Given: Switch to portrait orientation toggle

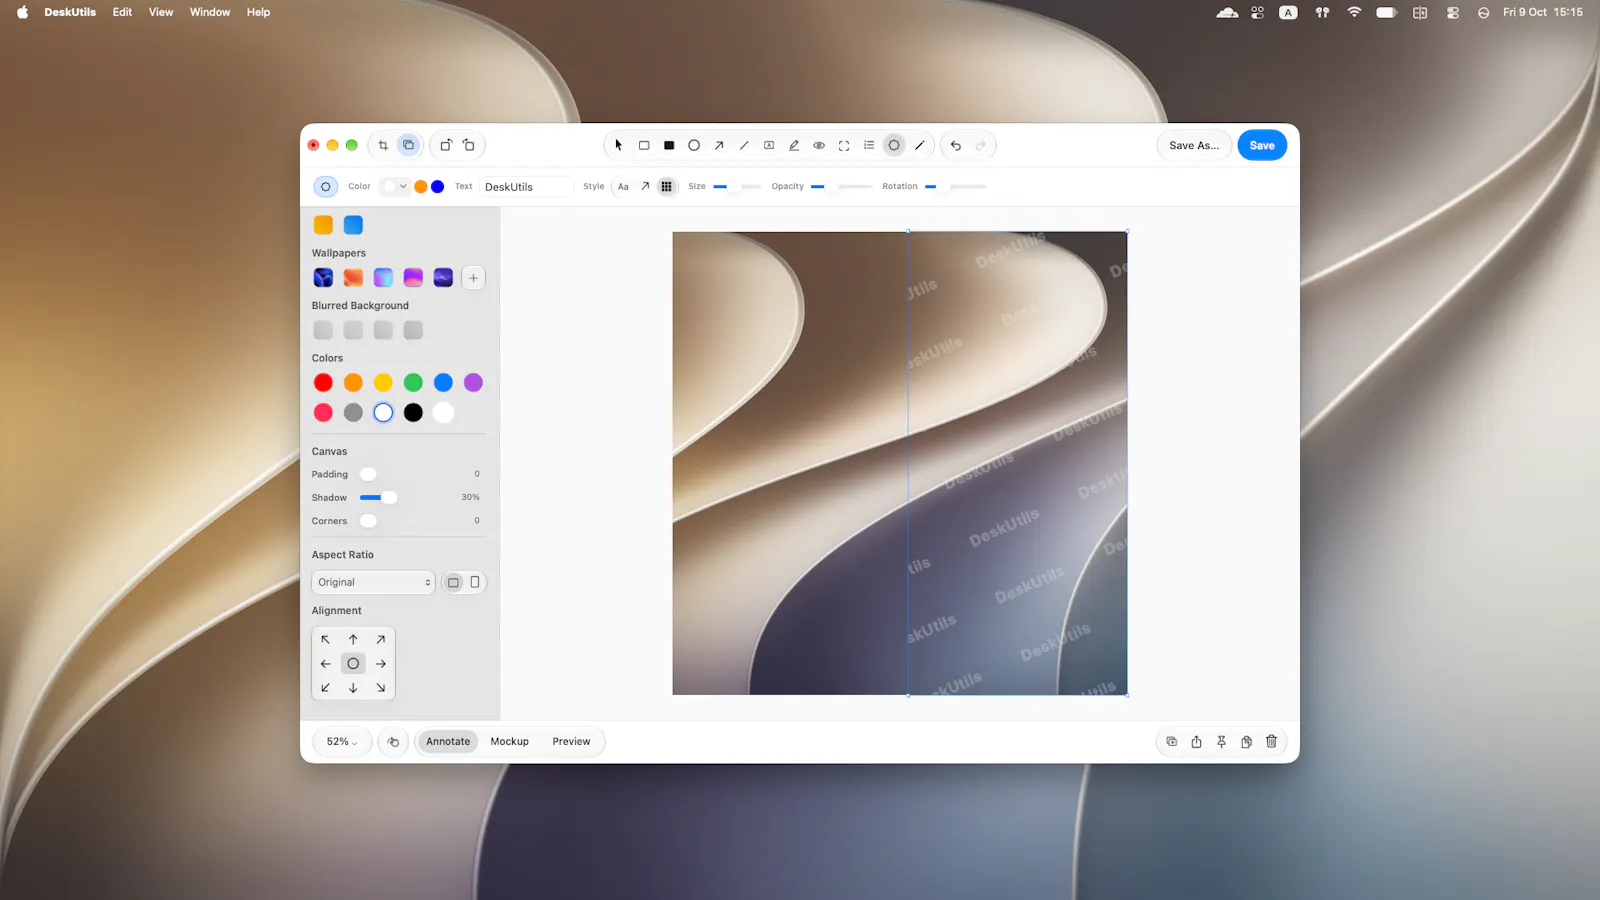Looking at the screenshot, I should coord(475,582).
